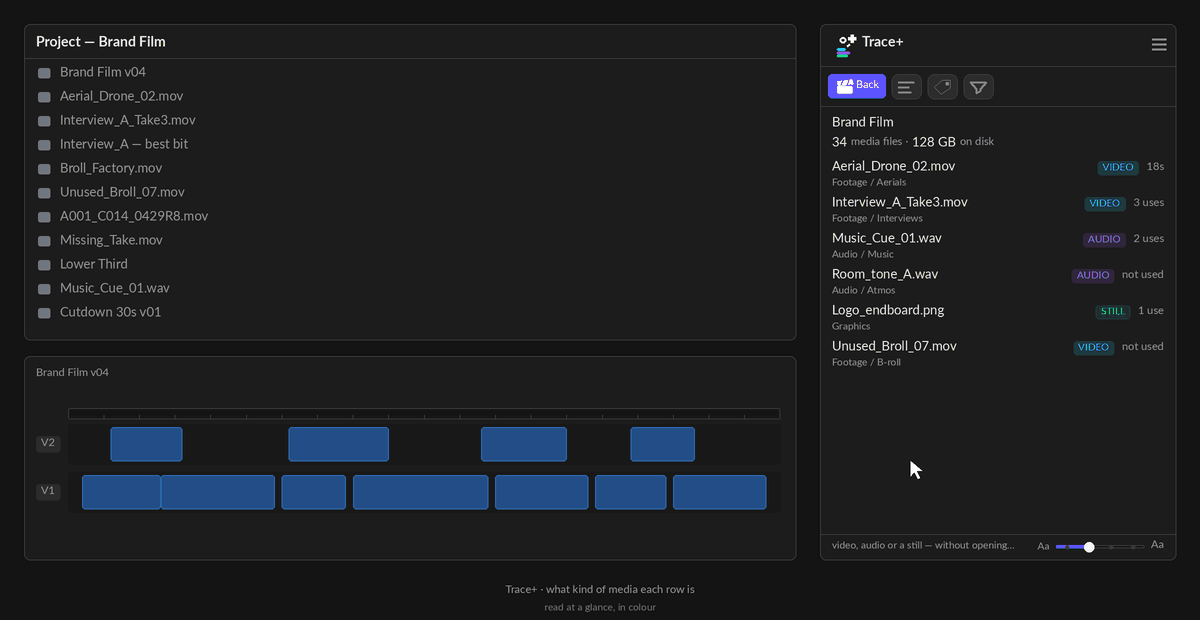Click '34 media files' summary text
Image resolution: width=1200 pixels, height=620 pixels.
867,142
